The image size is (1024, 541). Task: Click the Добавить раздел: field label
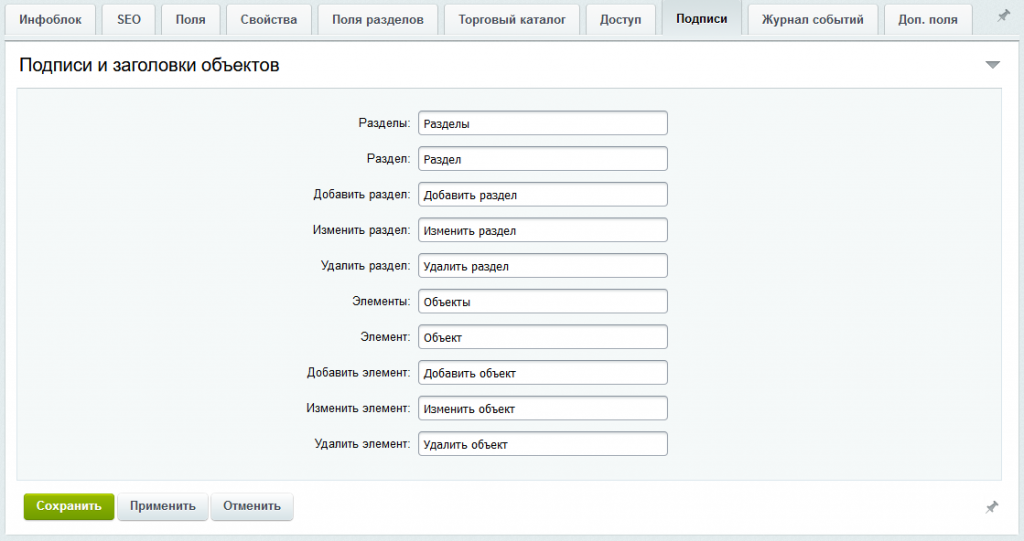(x=362, y=194)
